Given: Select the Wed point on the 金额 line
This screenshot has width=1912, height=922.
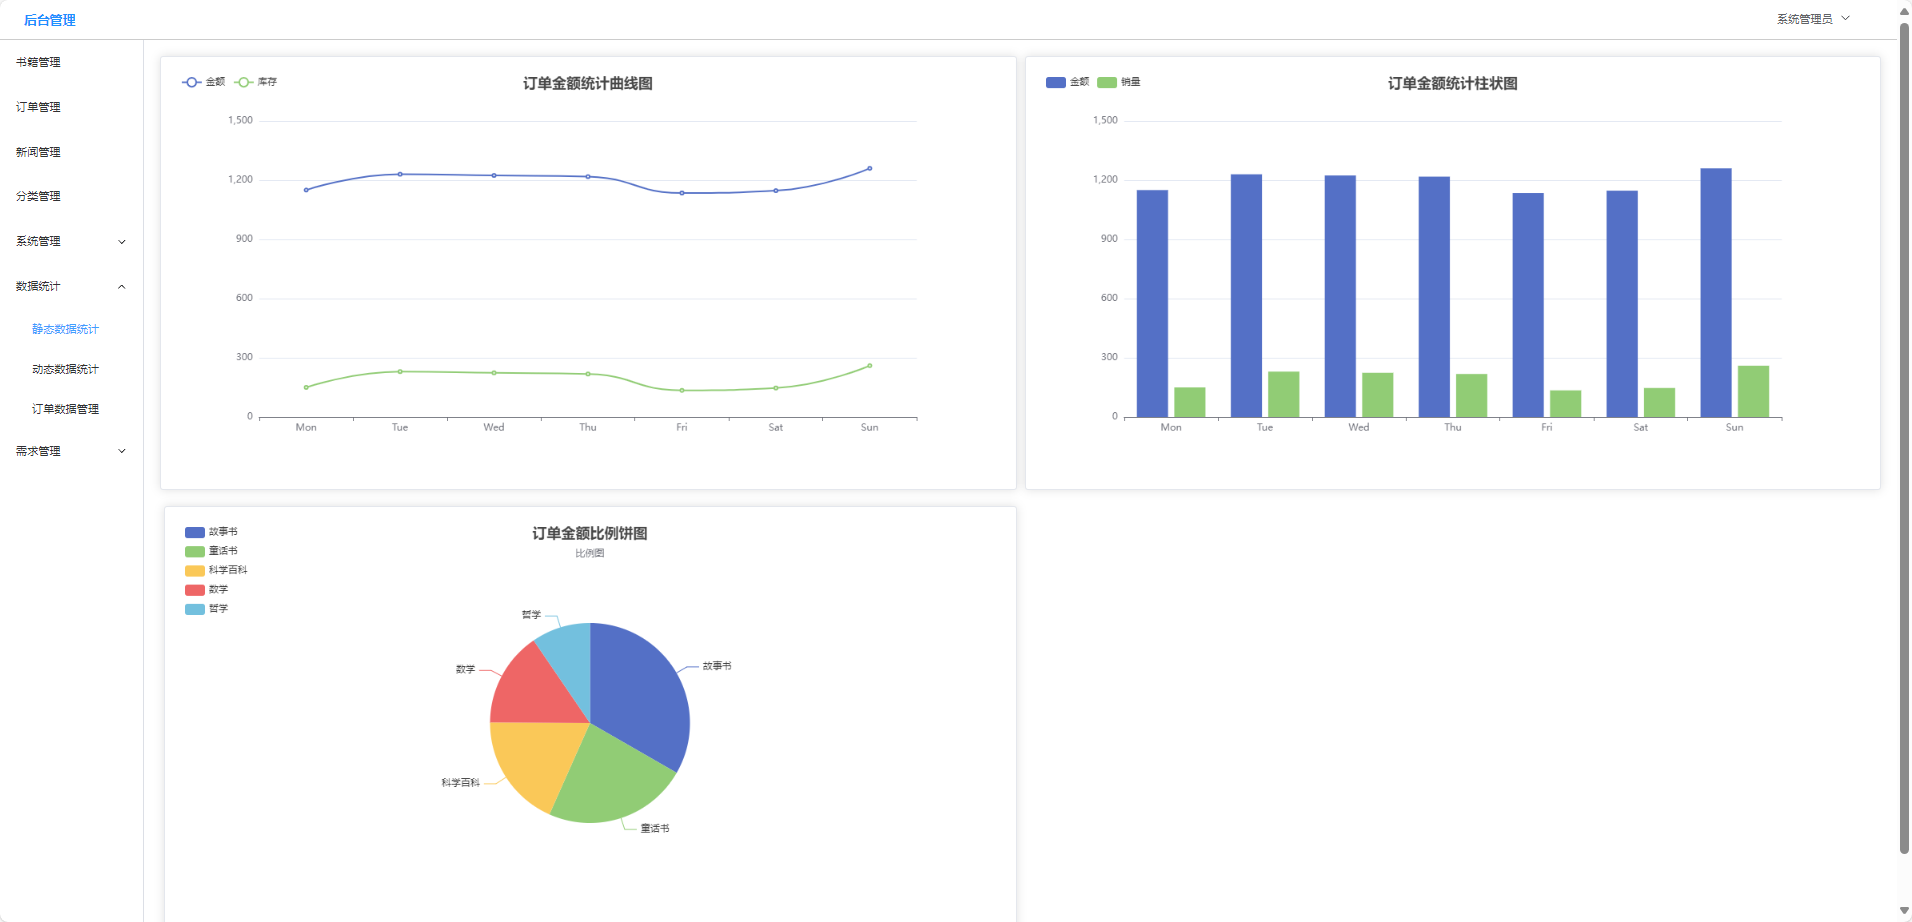Looking at the screenshot, I should 494,176.
